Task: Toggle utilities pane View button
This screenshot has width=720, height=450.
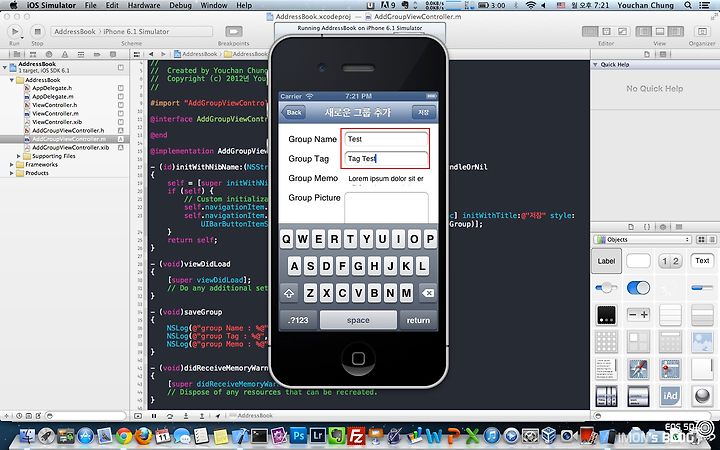Action: (676, 31)
